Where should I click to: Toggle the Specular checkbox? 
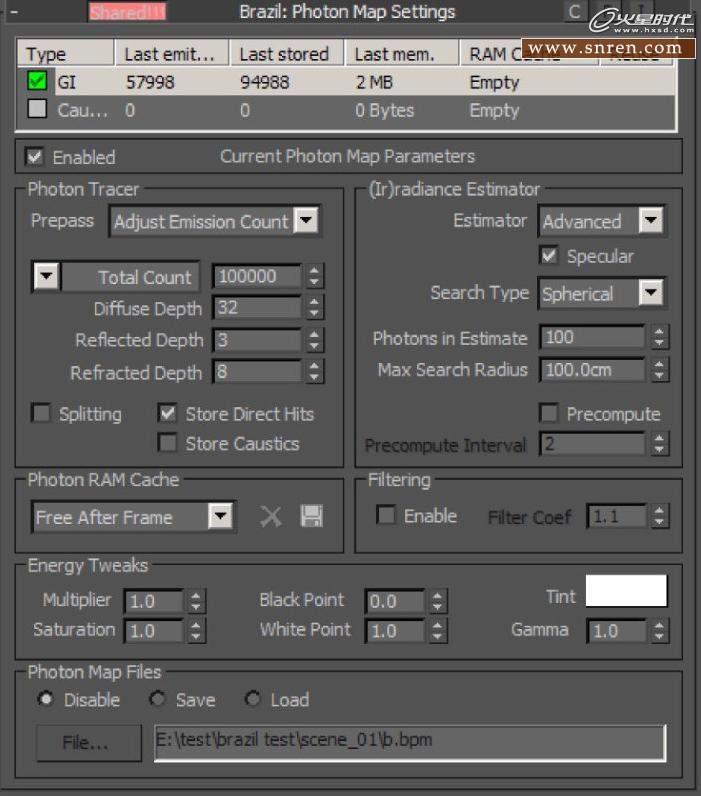549,255
